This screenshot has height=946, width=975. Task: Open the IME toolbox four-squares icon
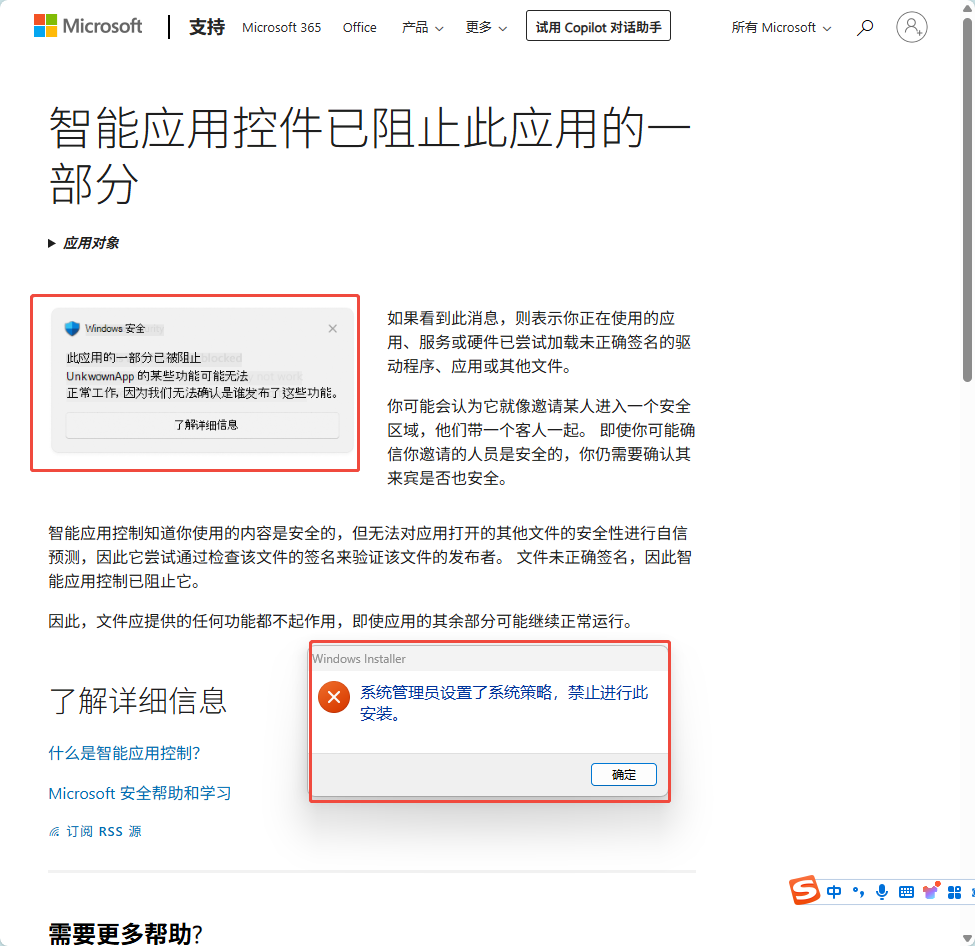point(954,893)
